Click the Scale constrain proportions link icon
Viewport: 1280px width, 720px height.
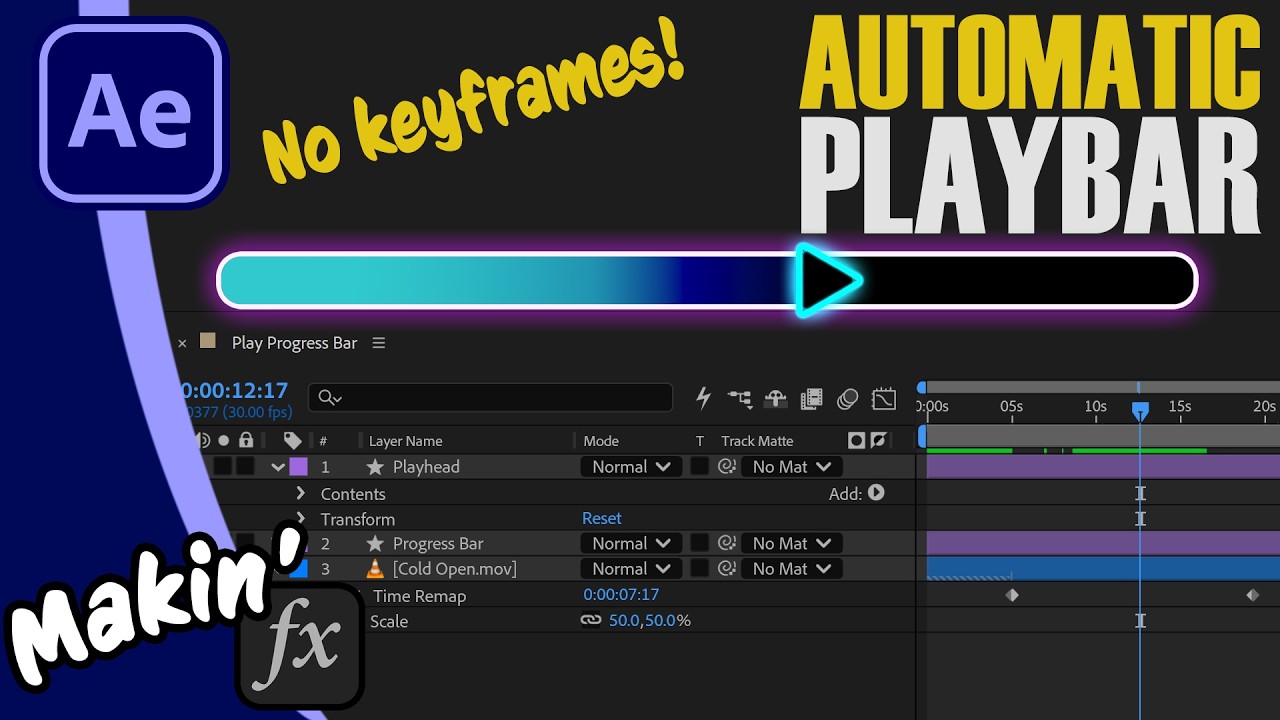pos(591,620)
